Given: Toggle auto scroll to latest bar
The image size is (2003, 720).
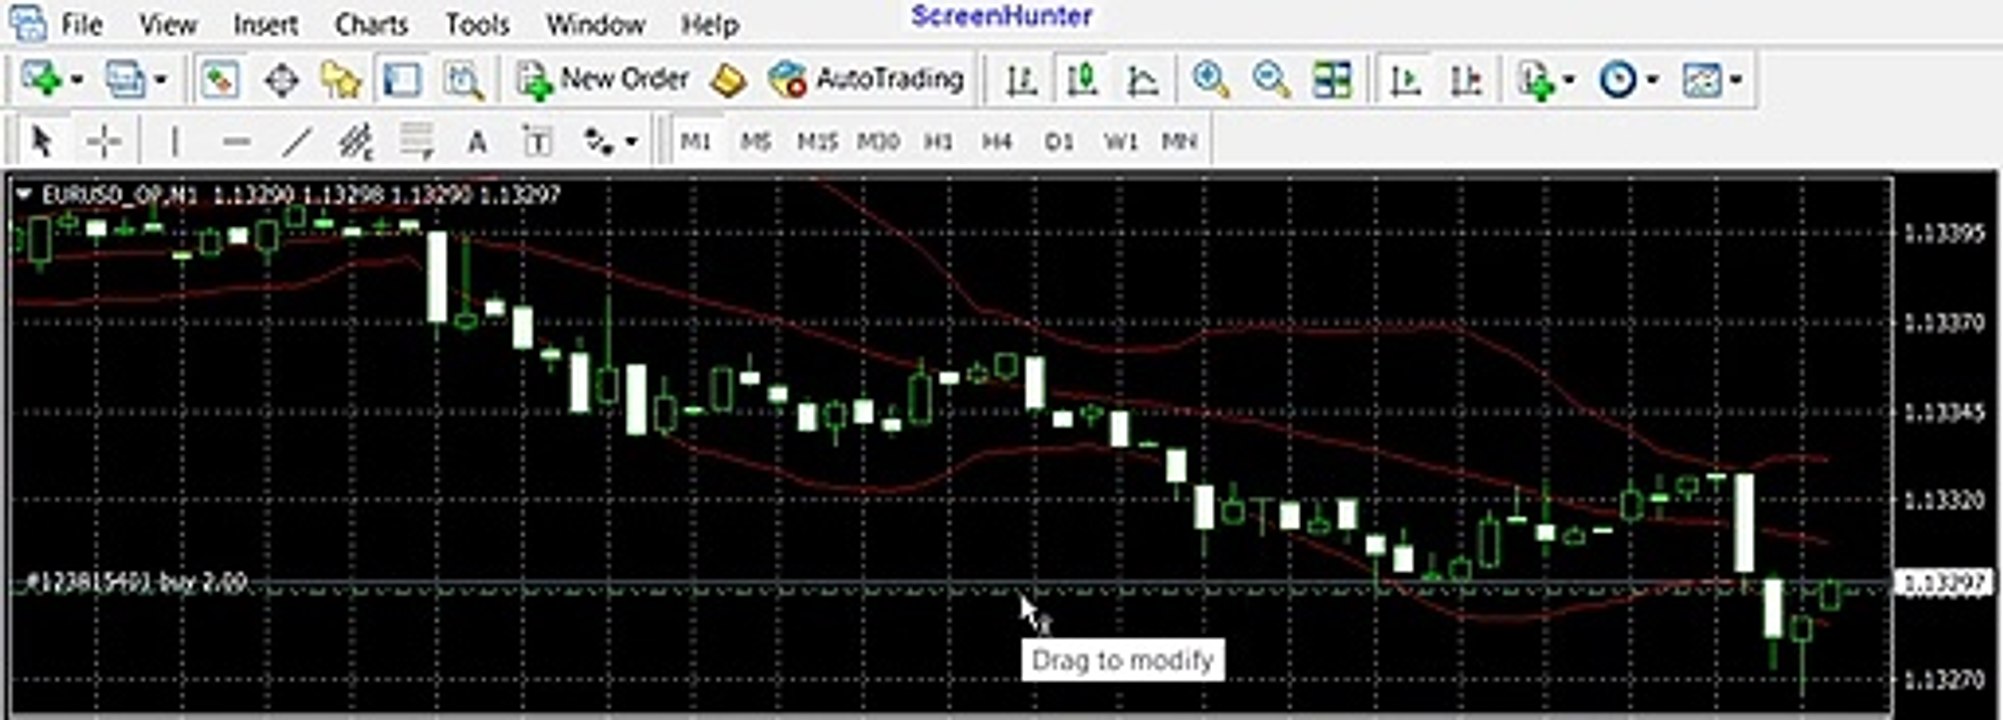Looking at the screenshot, I should 1405,79.
